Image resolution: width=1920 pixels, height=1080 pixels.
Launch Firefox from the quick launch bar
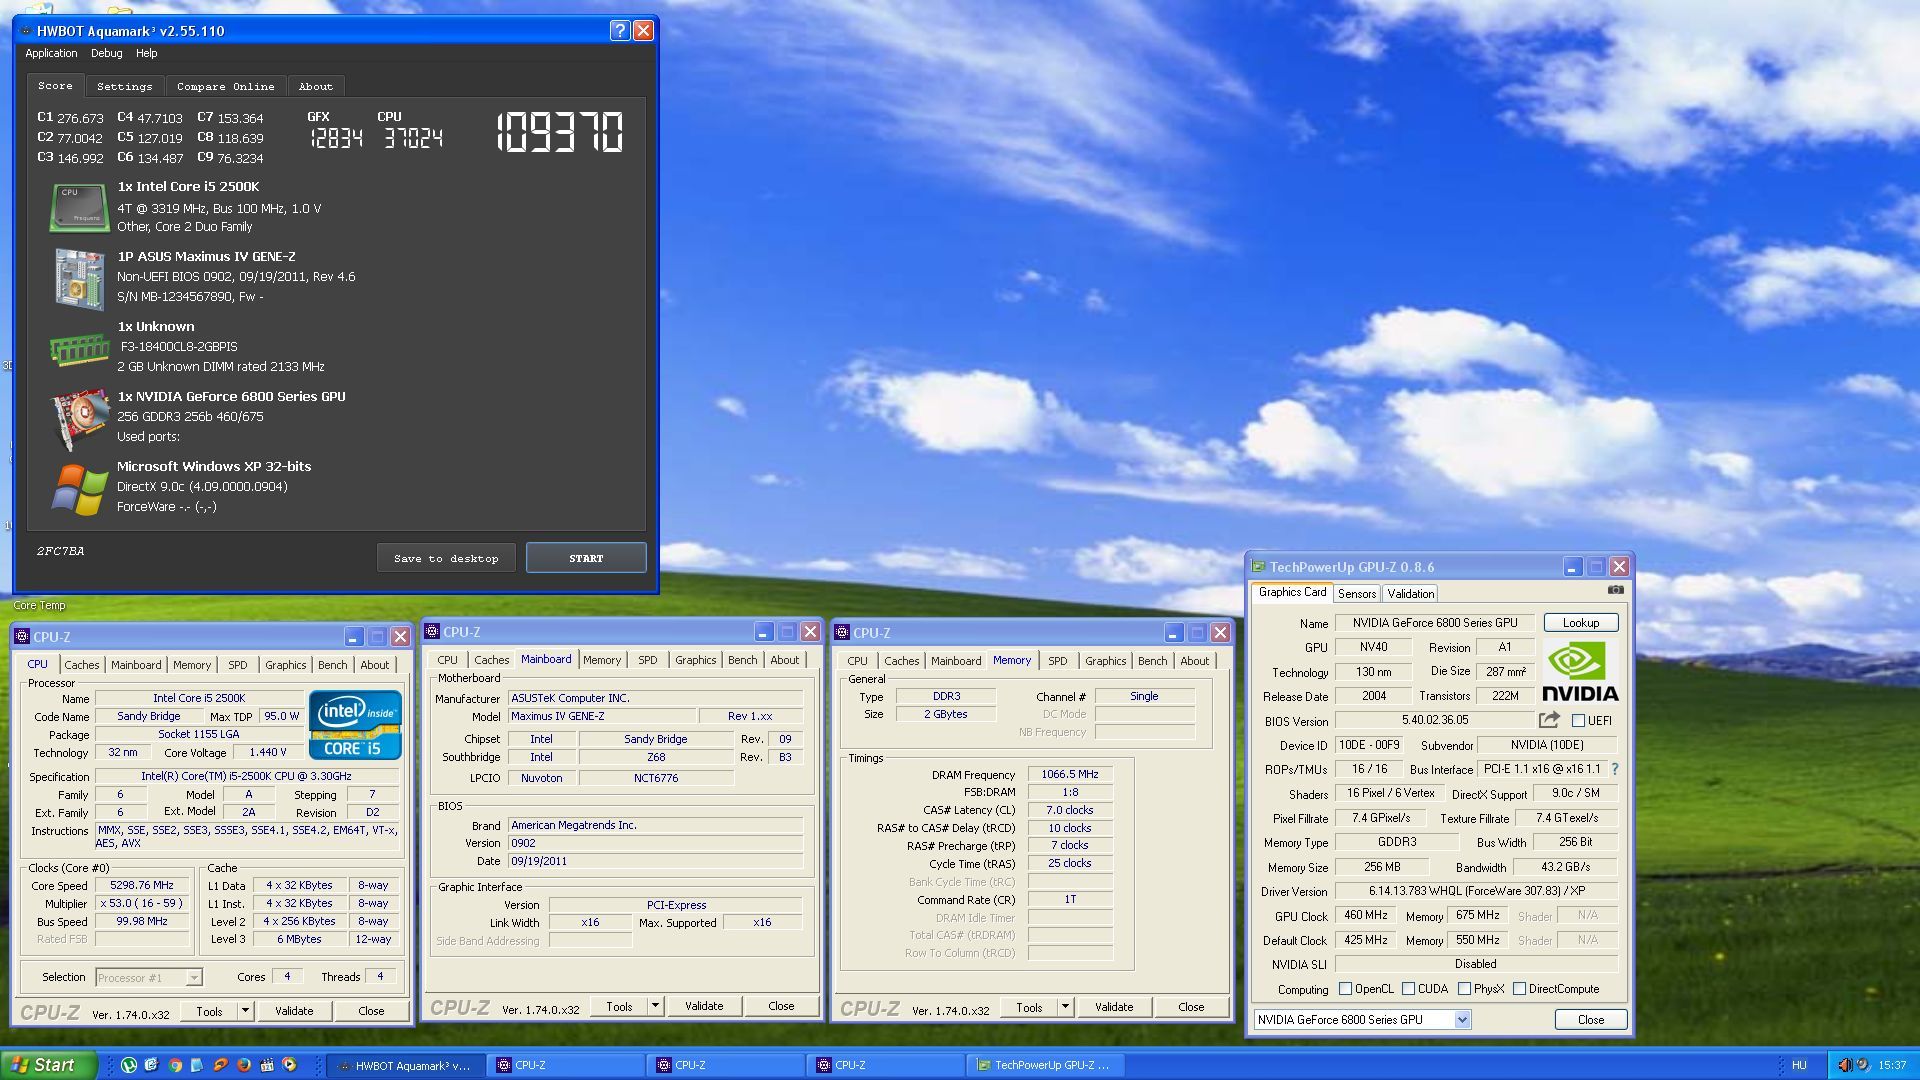[243, 1065]
